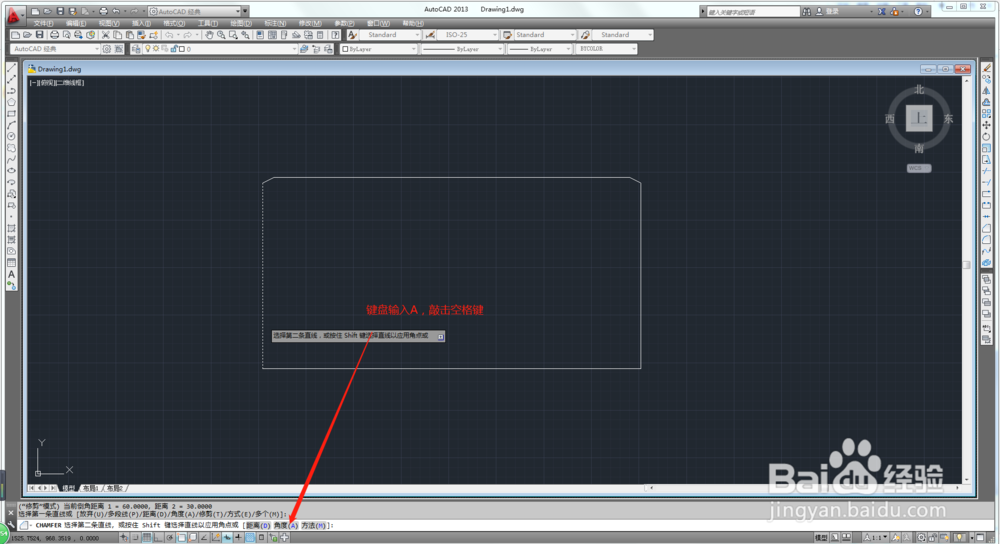Open the BYCOLOR plot style dropdown

(605, 49)
